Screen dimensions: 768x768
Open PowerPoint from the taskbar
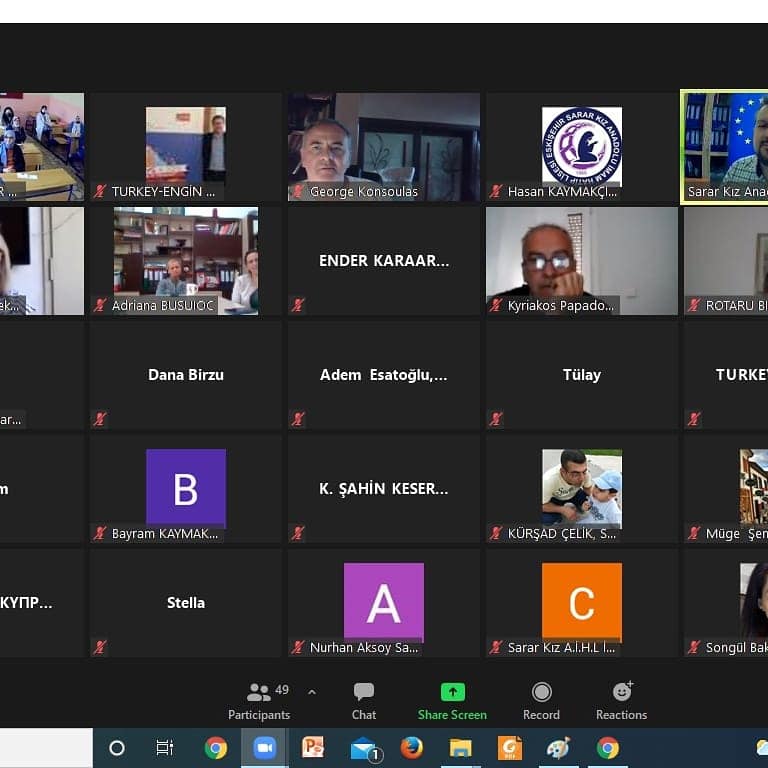[313, 748]
